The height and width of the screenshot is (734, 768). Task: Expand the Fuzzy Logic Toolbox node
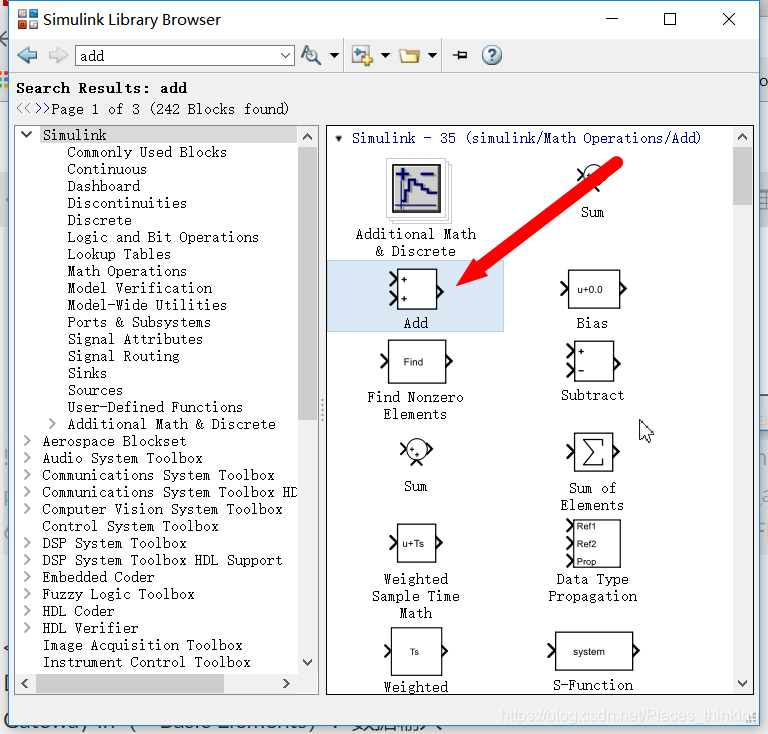click(x=27, y=594)
